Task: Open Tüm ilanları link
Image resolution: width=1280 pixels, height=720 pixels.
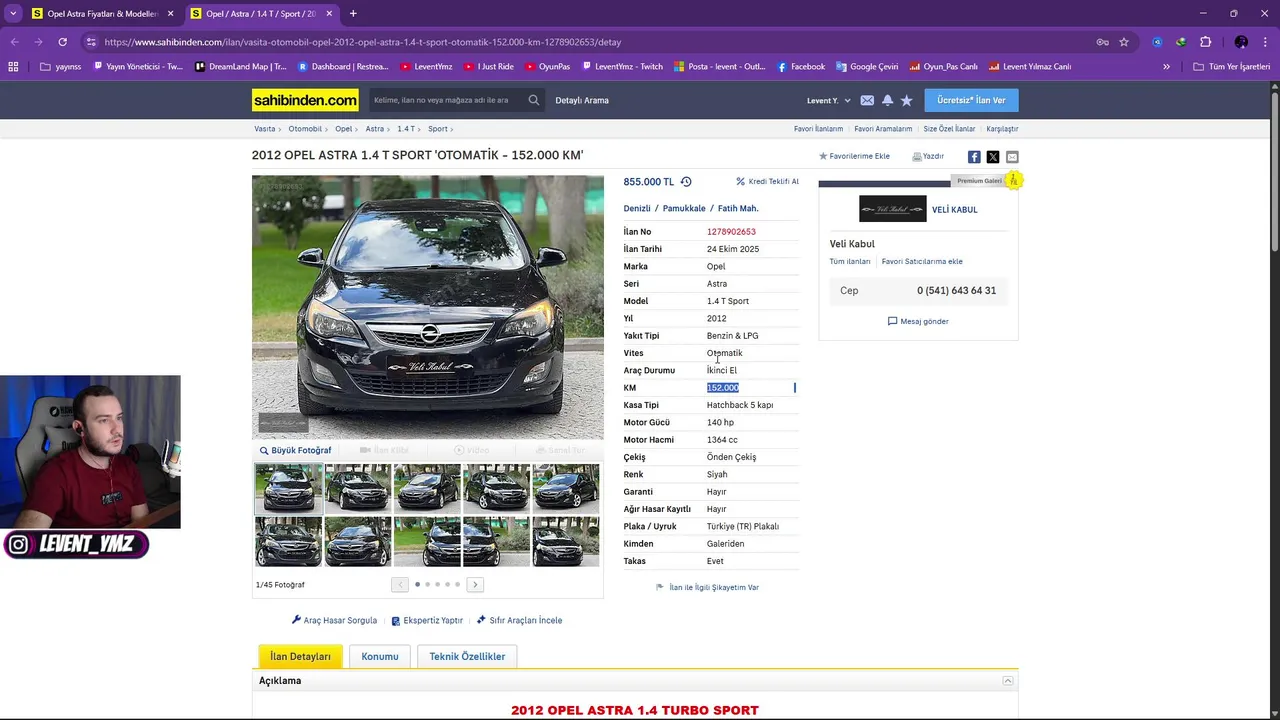Action: (850, 261)
